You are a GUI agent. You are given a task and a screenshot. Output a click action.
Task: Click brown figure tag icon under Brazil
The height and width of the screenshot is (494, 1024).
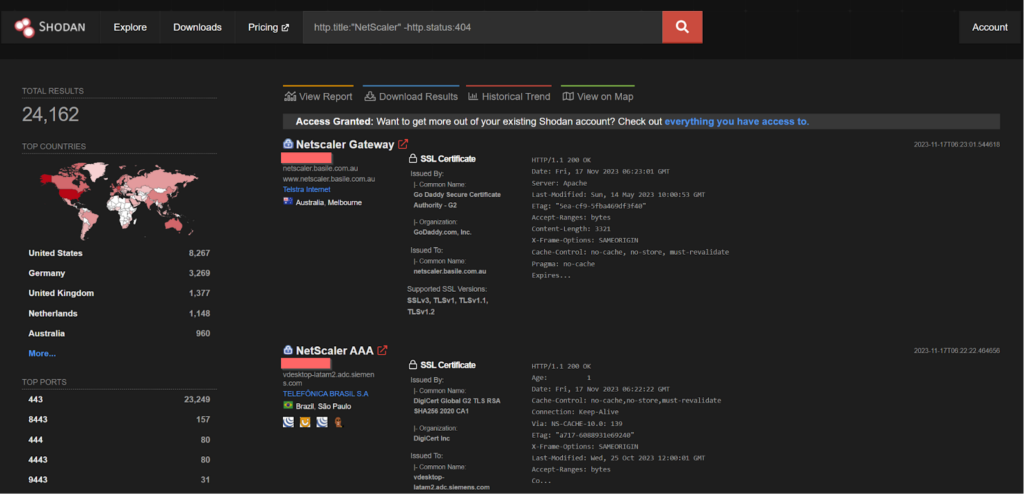tap(338, 422)
